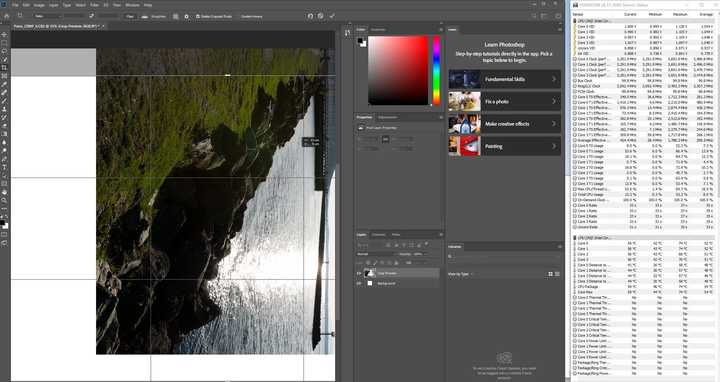Screen dimensions: 720x382
Task: Select the Lasso tool
Action: [x=4, y=51]
